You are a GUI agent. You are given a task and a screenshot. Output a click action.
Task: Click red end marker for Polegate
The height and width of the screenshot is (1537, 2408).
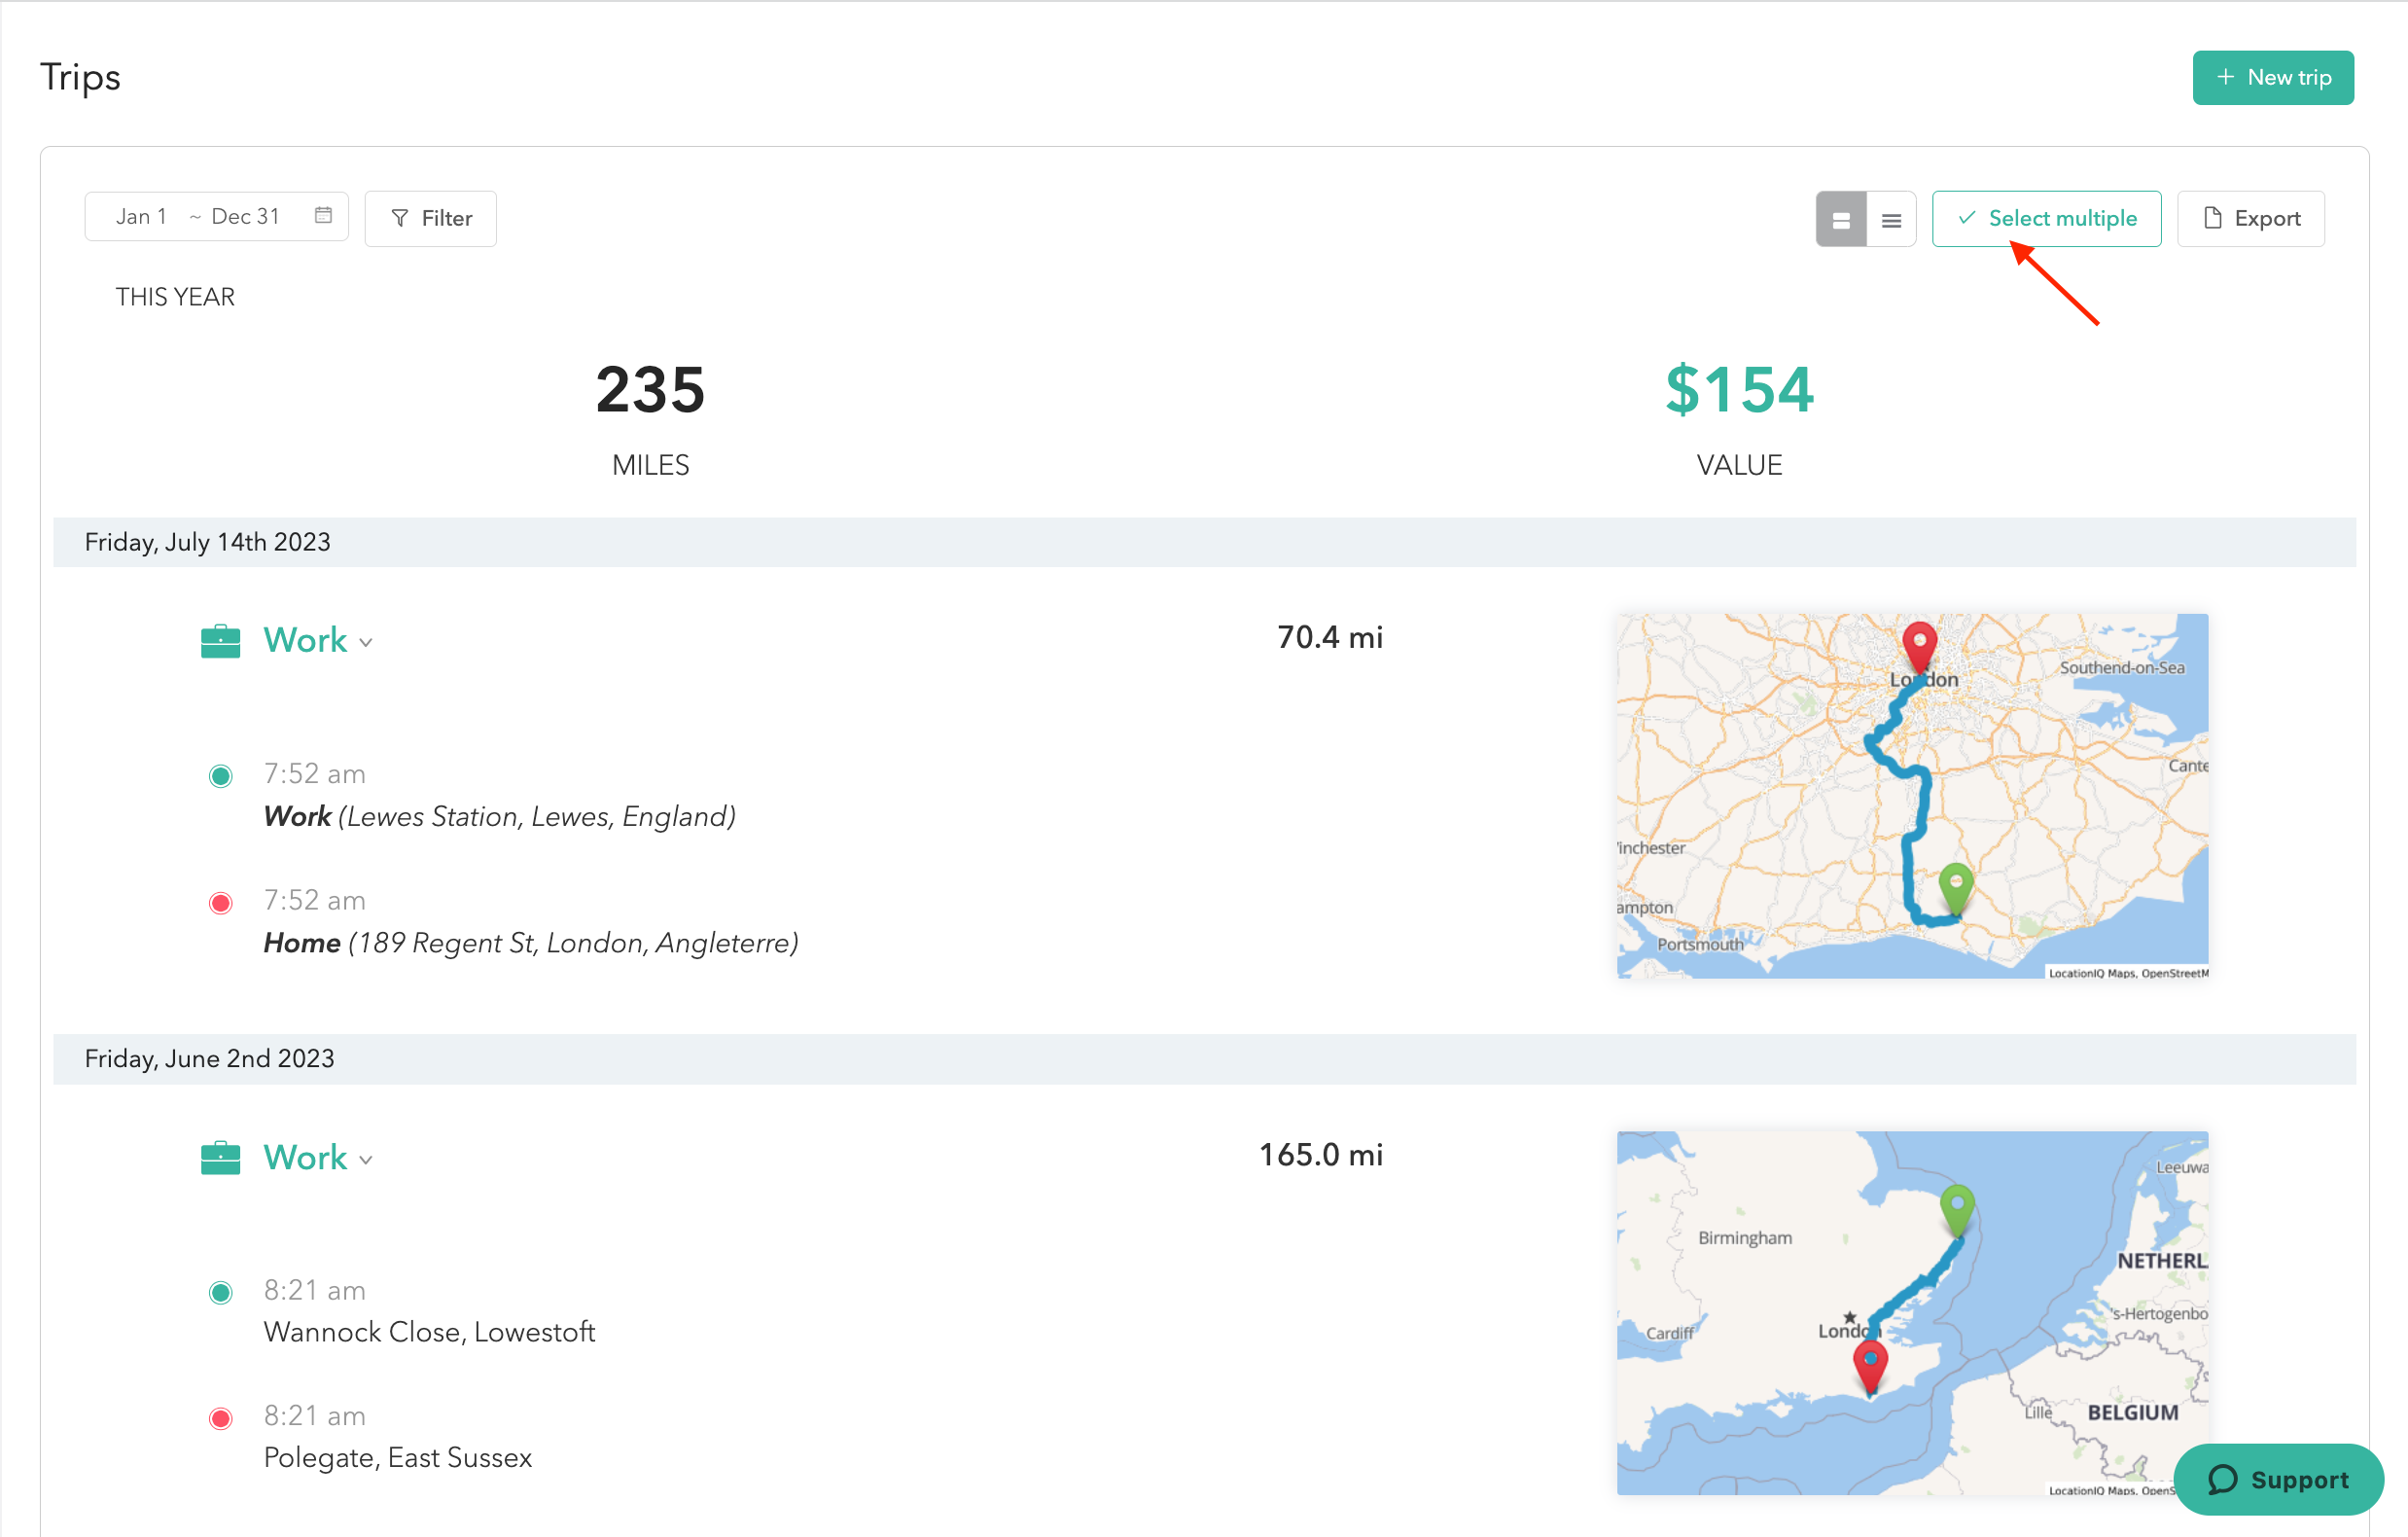click(x=220, y=1418)
